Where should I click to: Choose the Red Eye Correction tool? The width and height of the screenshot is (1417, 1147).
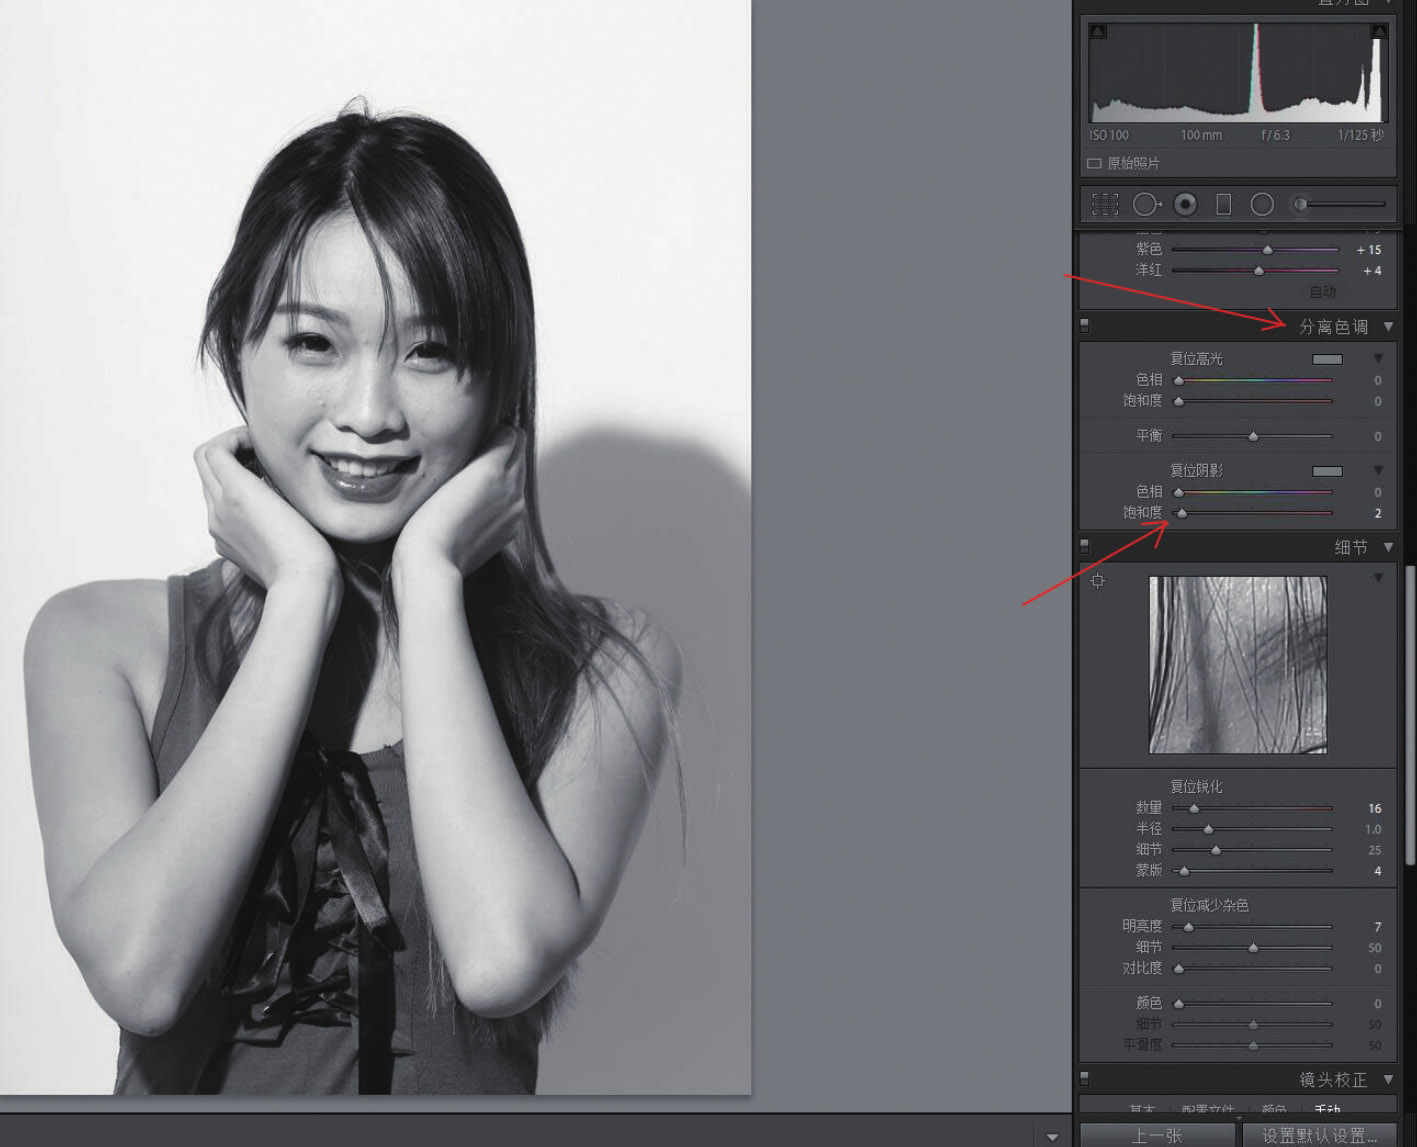(x=1185, y=205)
